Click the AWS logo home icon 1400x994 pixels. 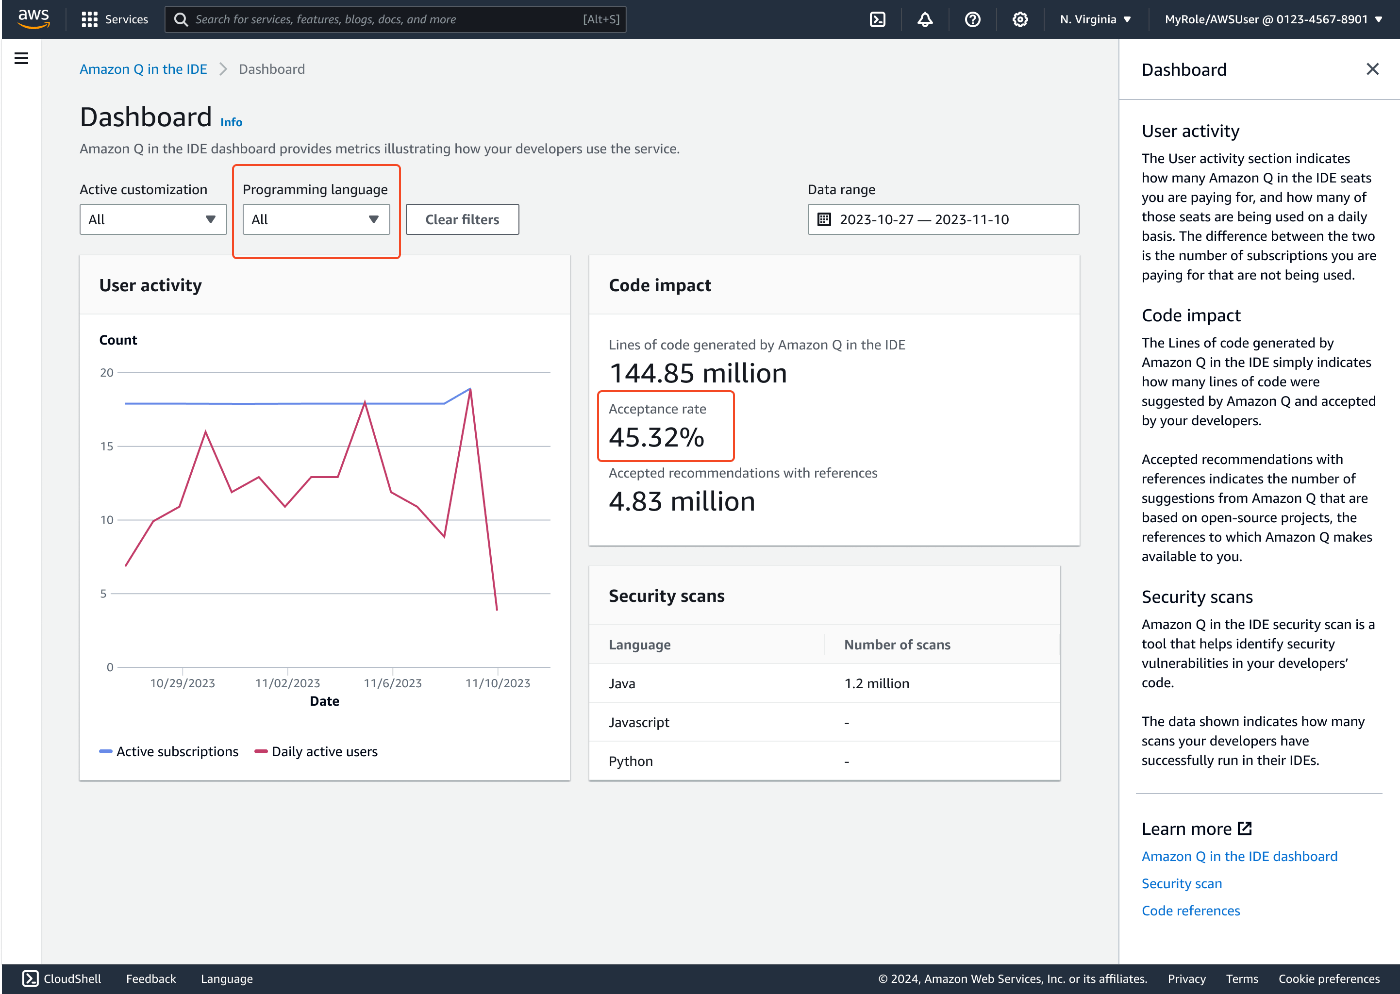tap(33, 19)
